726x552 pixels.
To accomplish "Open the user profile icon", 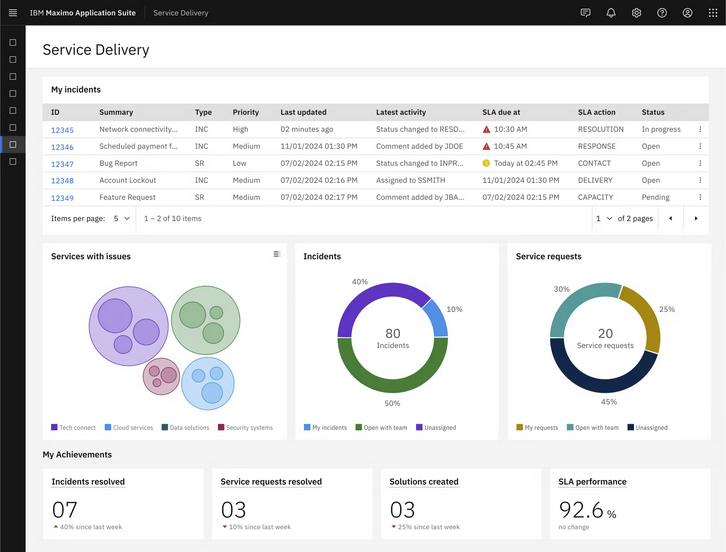I will 687,13.
